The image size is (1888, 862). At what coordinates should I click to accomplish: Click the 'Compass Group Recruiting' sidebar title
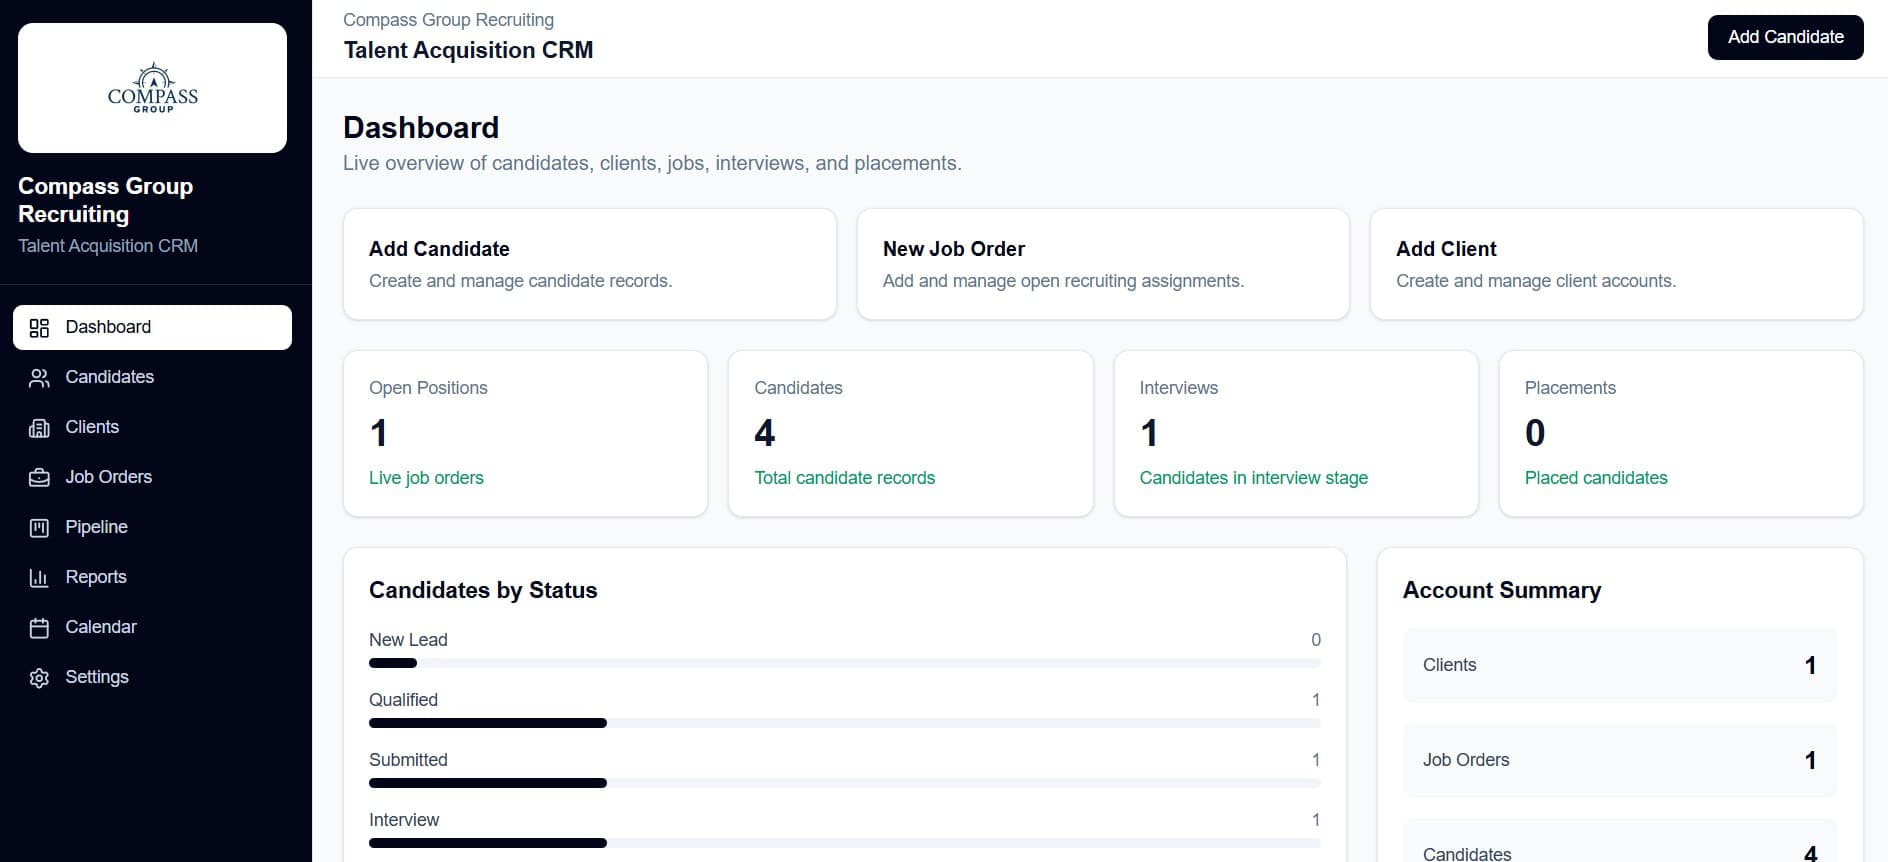(106, 200)
